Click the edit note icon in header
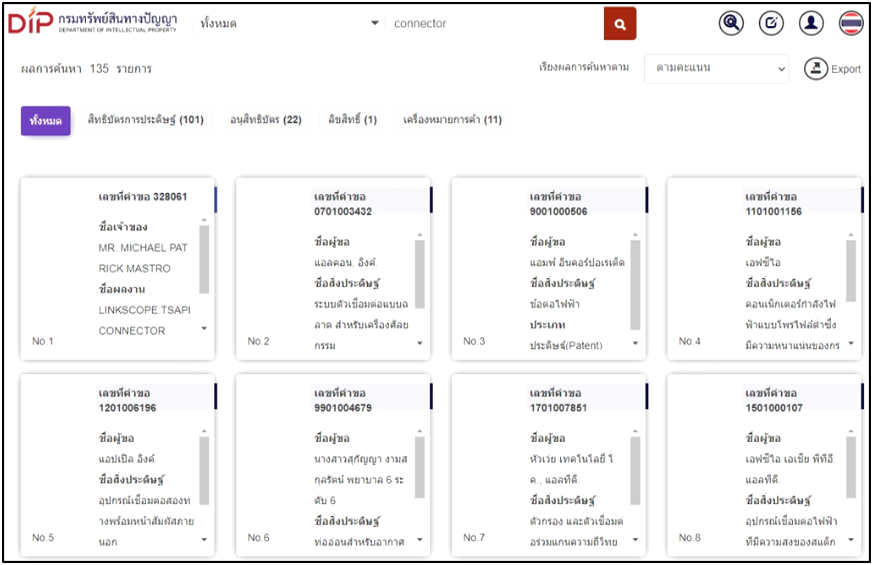Image resolution: width=873 pixels, height=565 pixels. click(772, 23)
